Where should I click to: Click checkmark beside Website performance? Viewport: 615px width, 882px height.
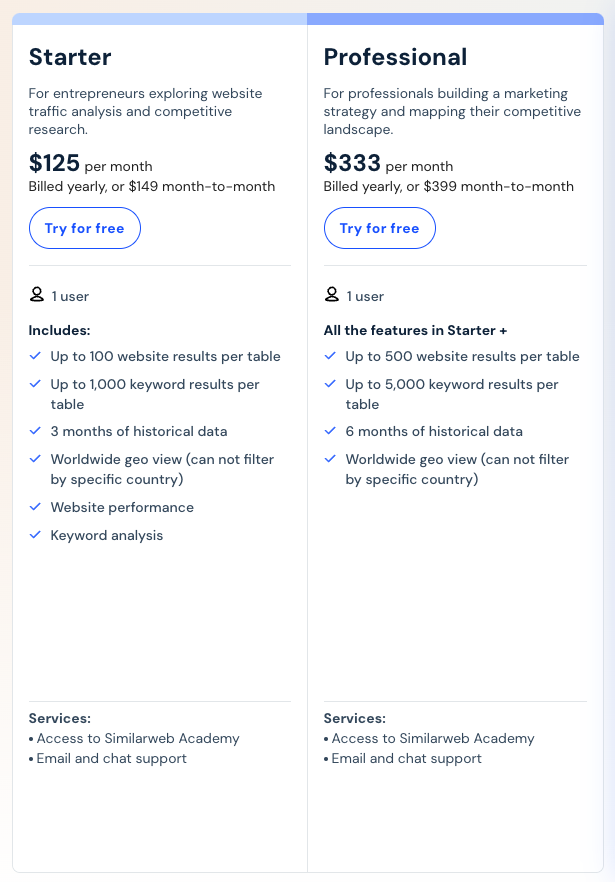(36, 507)
